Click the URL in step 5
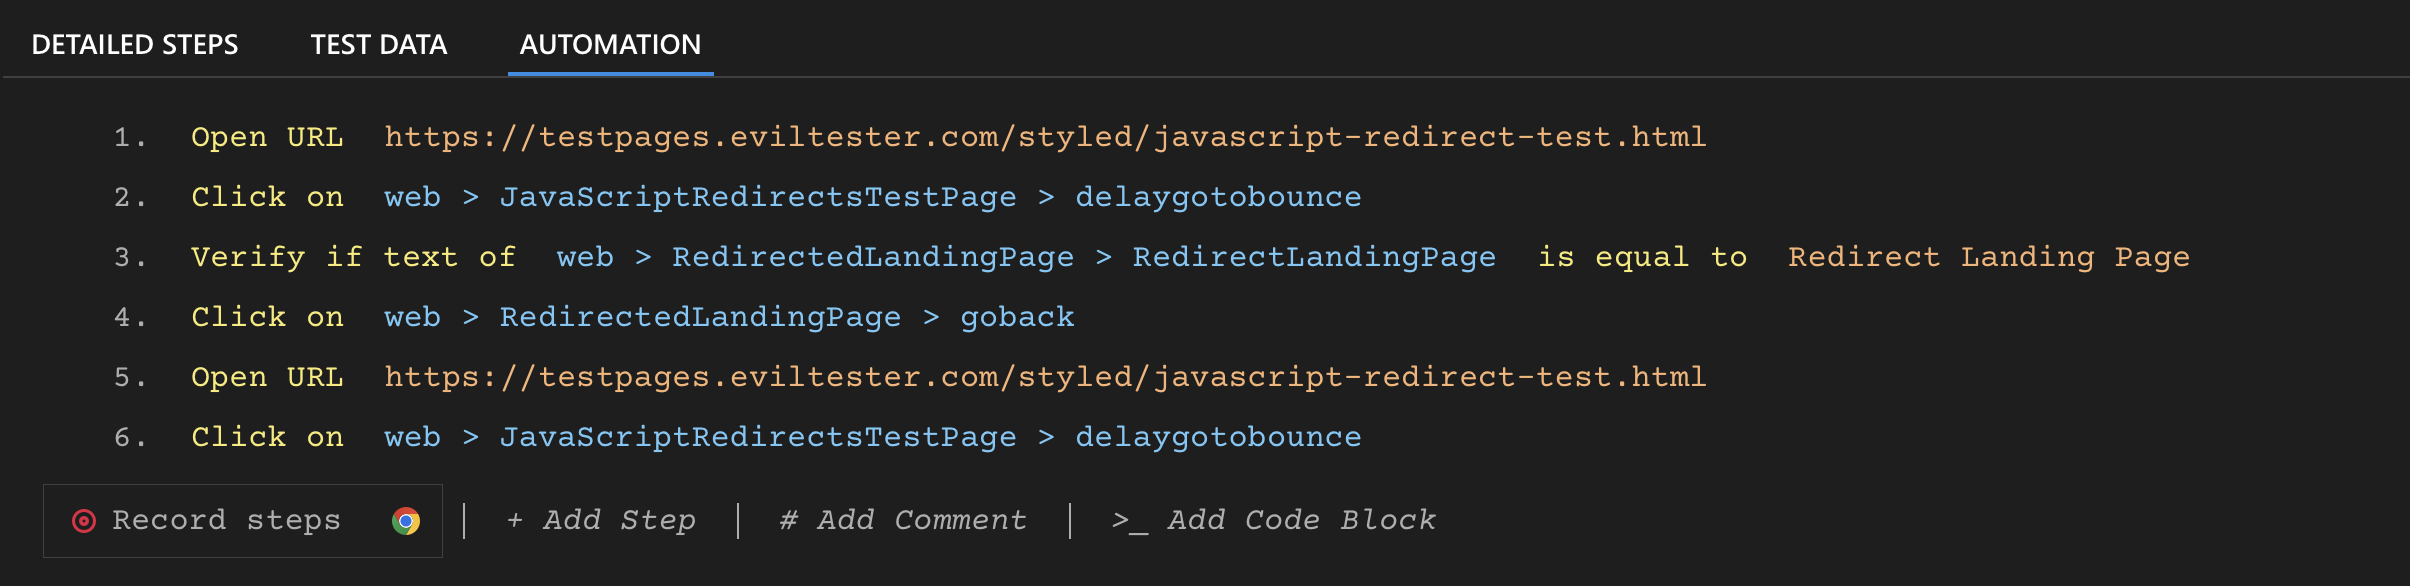 (1045, 377)
